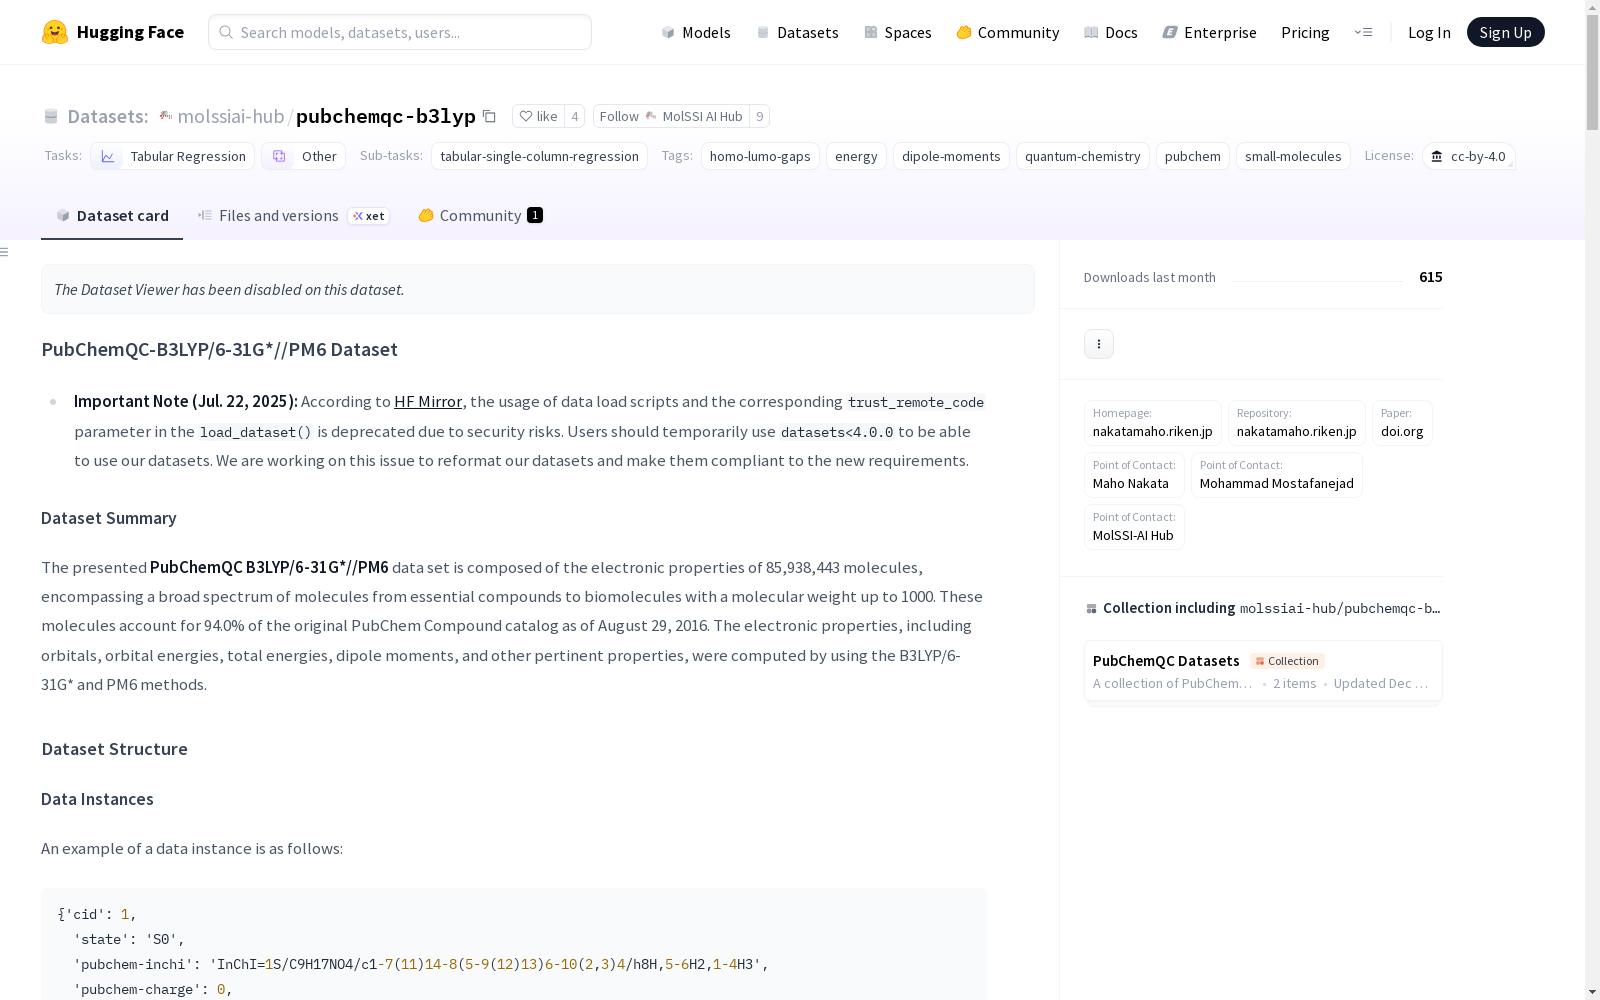Switch to the Dataset card tab
1600x1000 pixels.
click(112, 216)
